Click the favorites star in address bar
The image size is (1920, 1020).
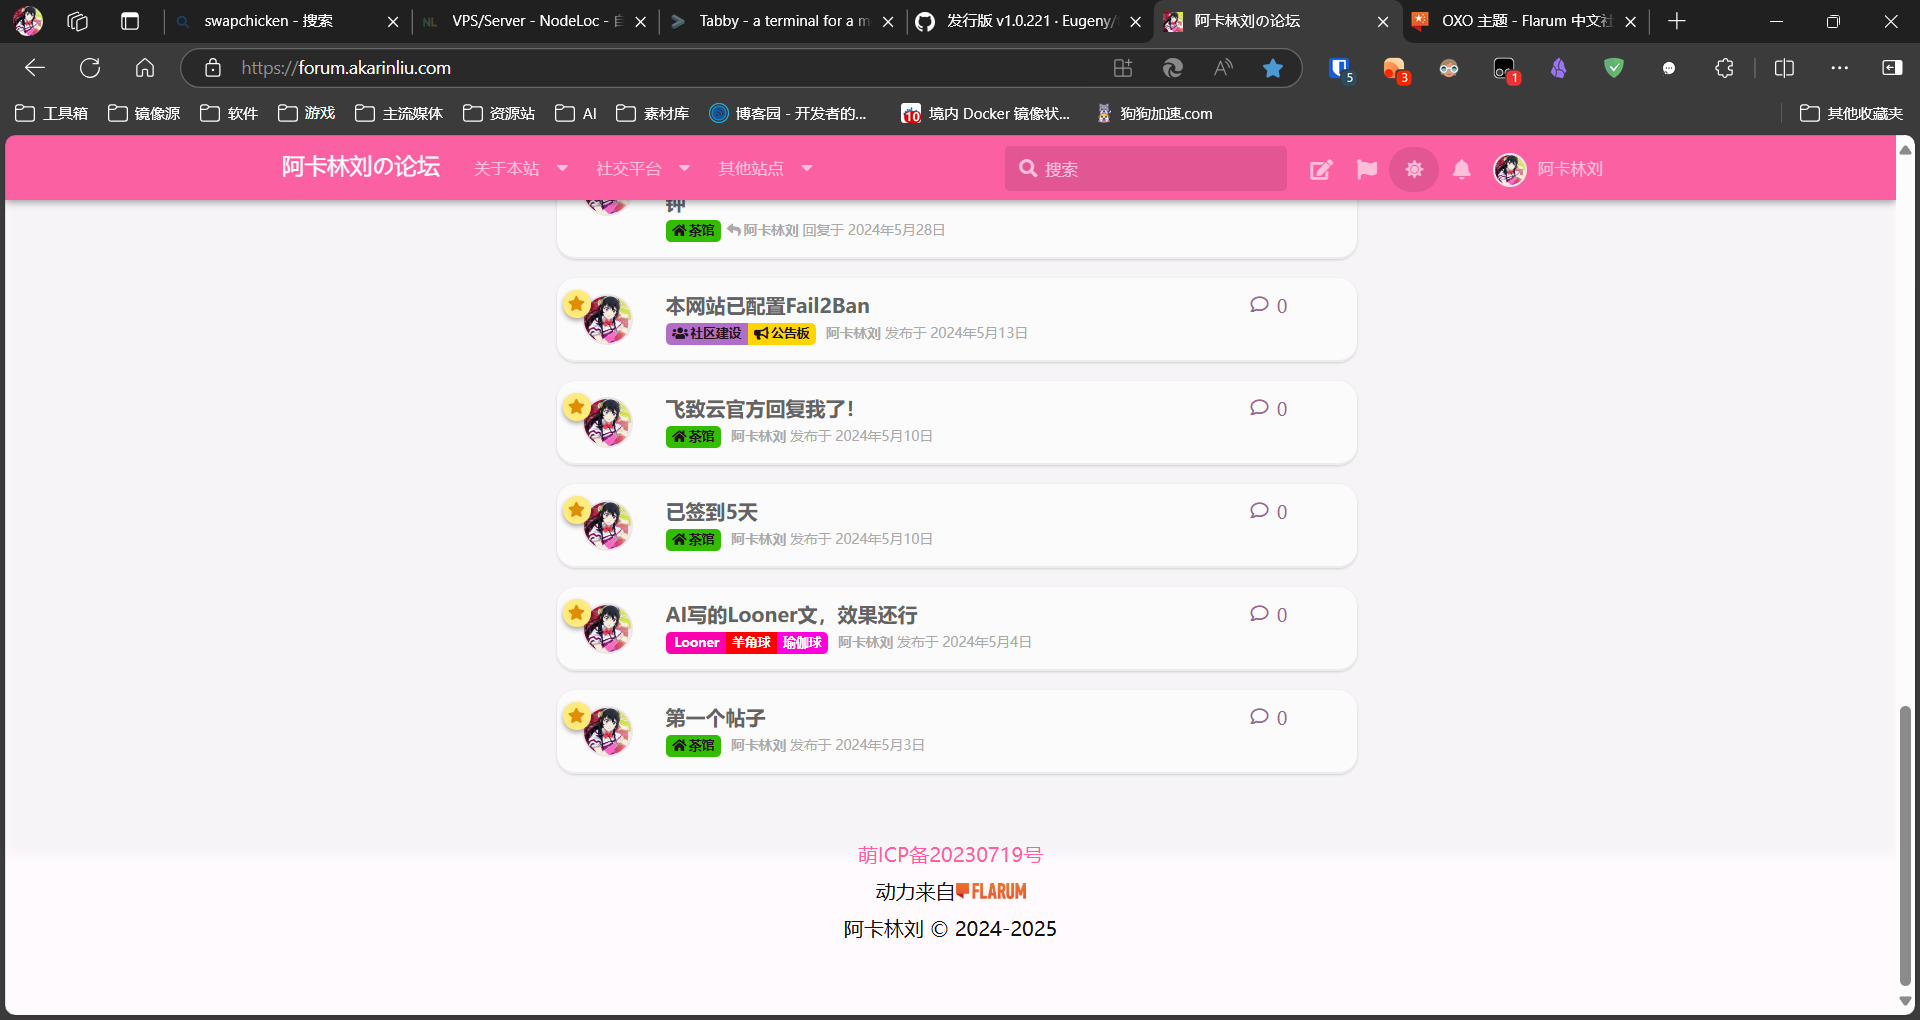tap(1272, 68)
